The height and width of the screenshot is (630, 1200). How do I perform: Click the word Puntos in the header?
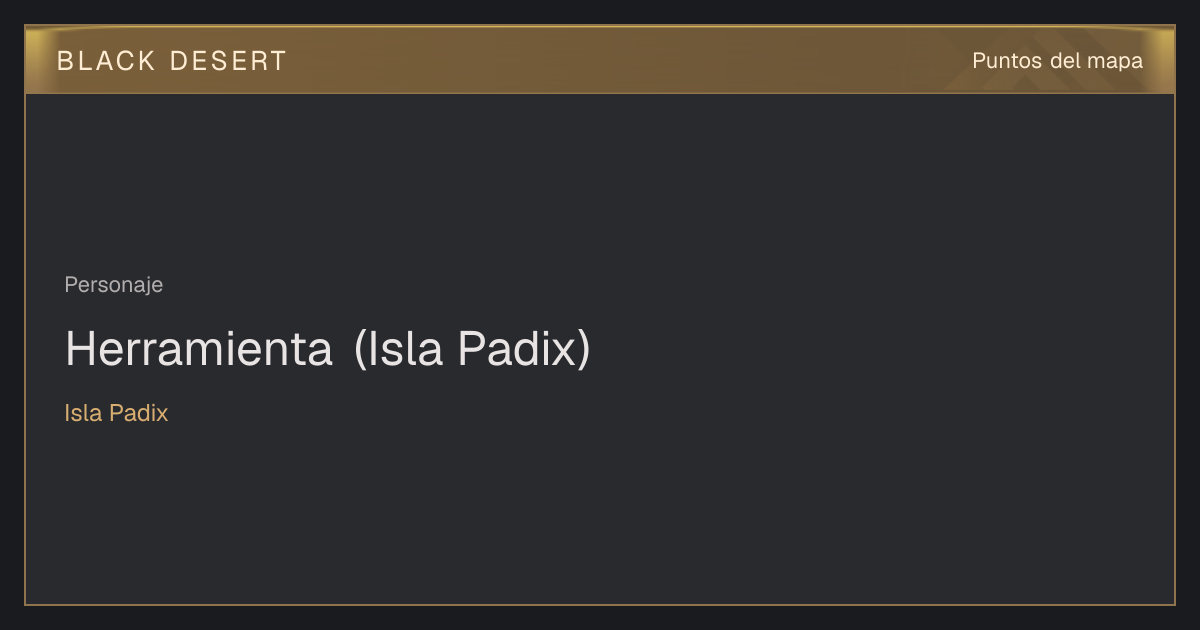[1008, 61]
